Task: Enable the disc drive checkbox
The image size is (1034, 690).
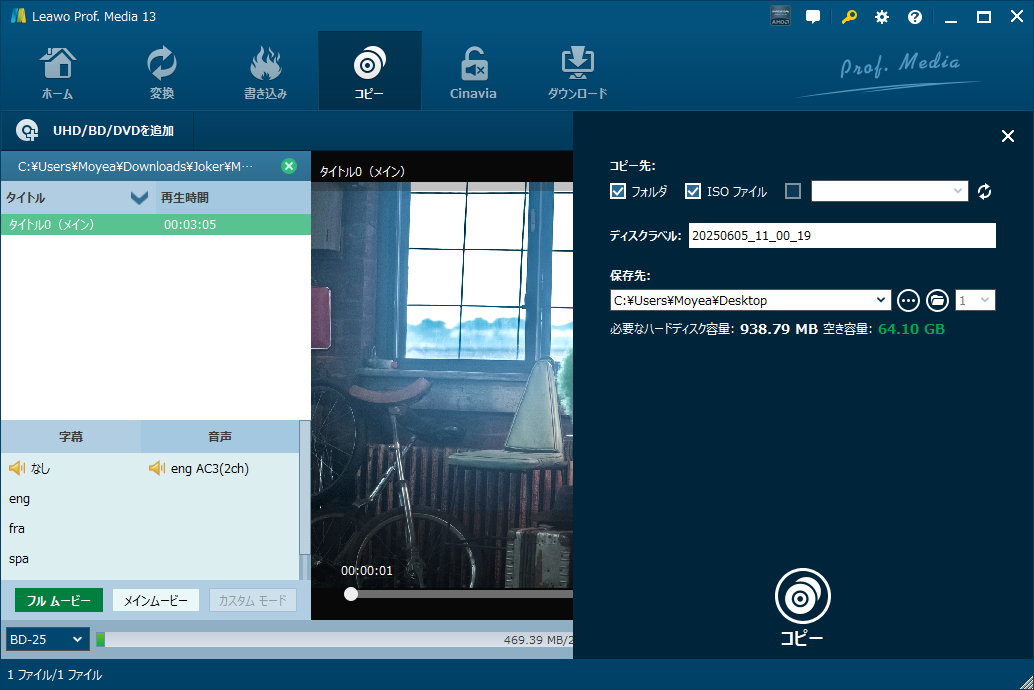Action: (793, 191)
